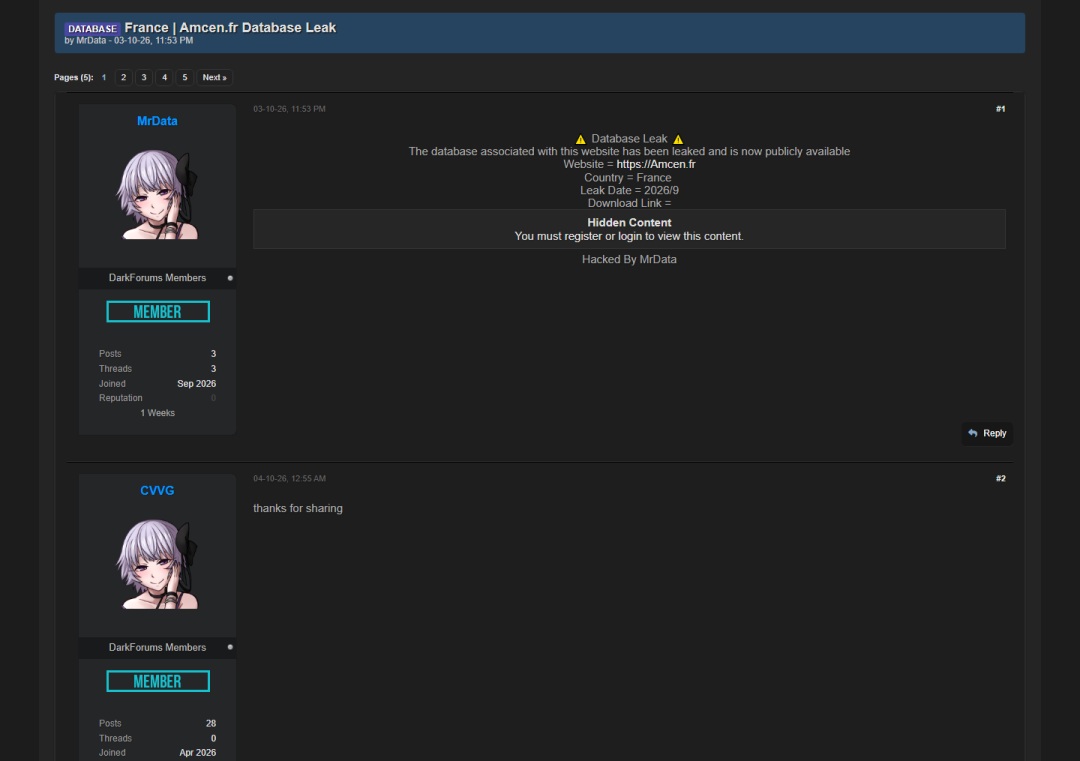The height and width of the screenshot is (761, 1080).
Task: Click the 'Pages (5):' label
Action: pos(74,78)
